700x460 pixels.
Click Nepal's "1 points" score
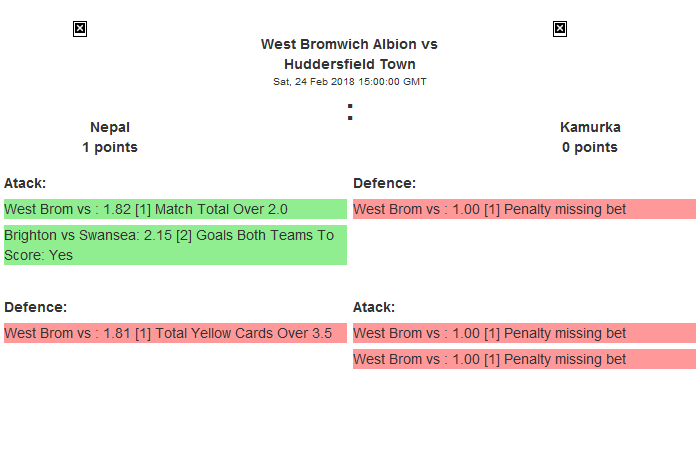[x=110, y=147]
